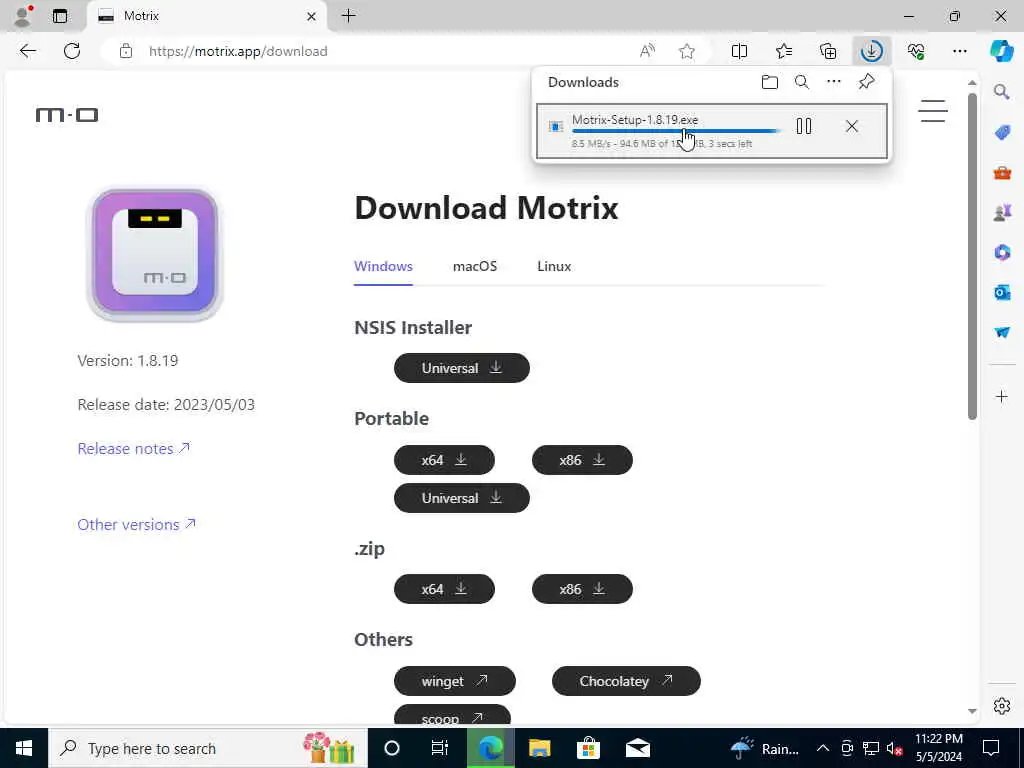Switch to the macOS tab
Image resolution: width=1024 pixels, height=768 pixels.
coord(475,266)
